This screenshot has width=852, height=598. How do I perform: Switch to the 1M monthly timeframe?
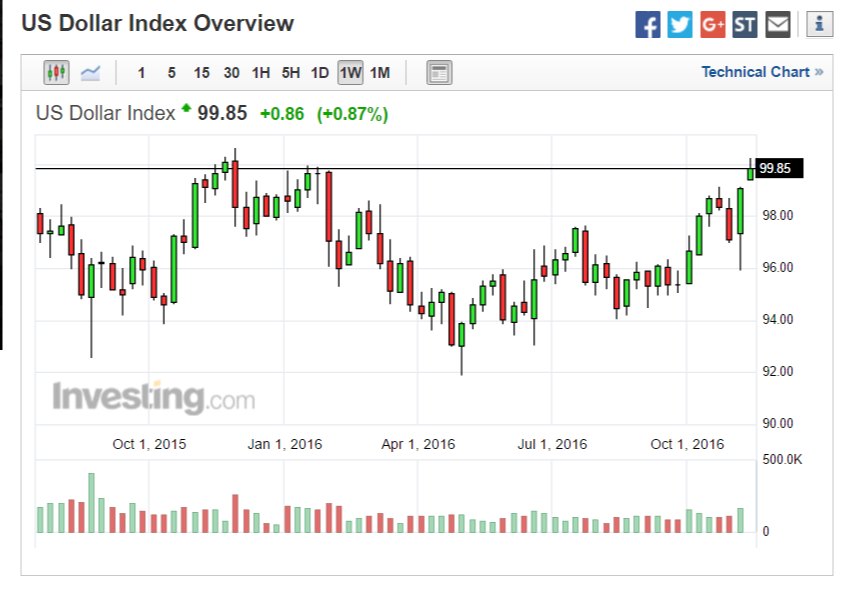pyautogui.click(x=380, y=73)
